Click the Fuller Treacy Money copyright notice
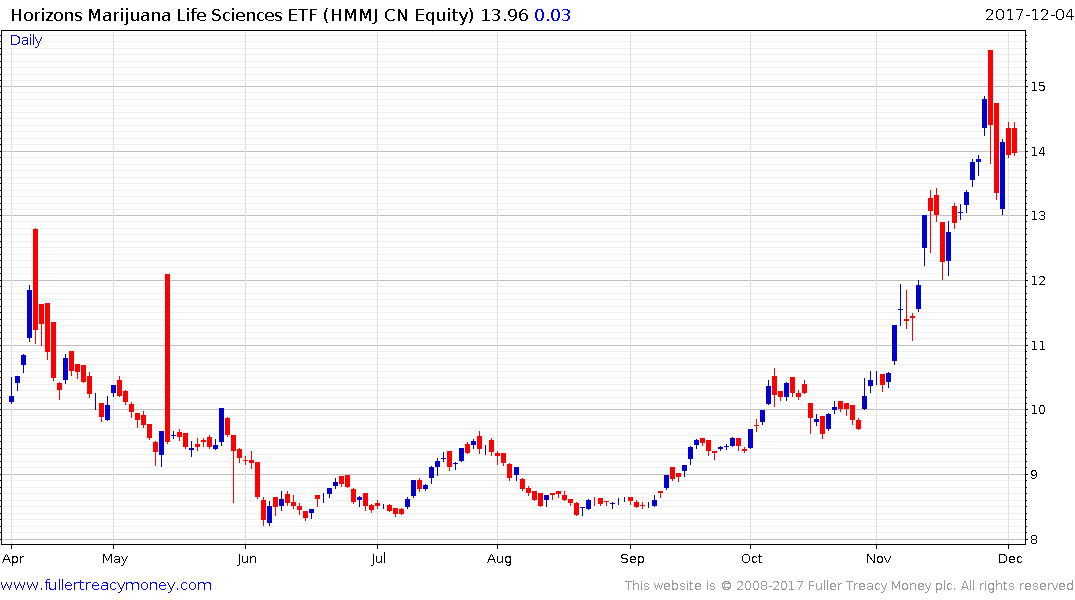This screenshot has height=600, width=1075. 849,586
